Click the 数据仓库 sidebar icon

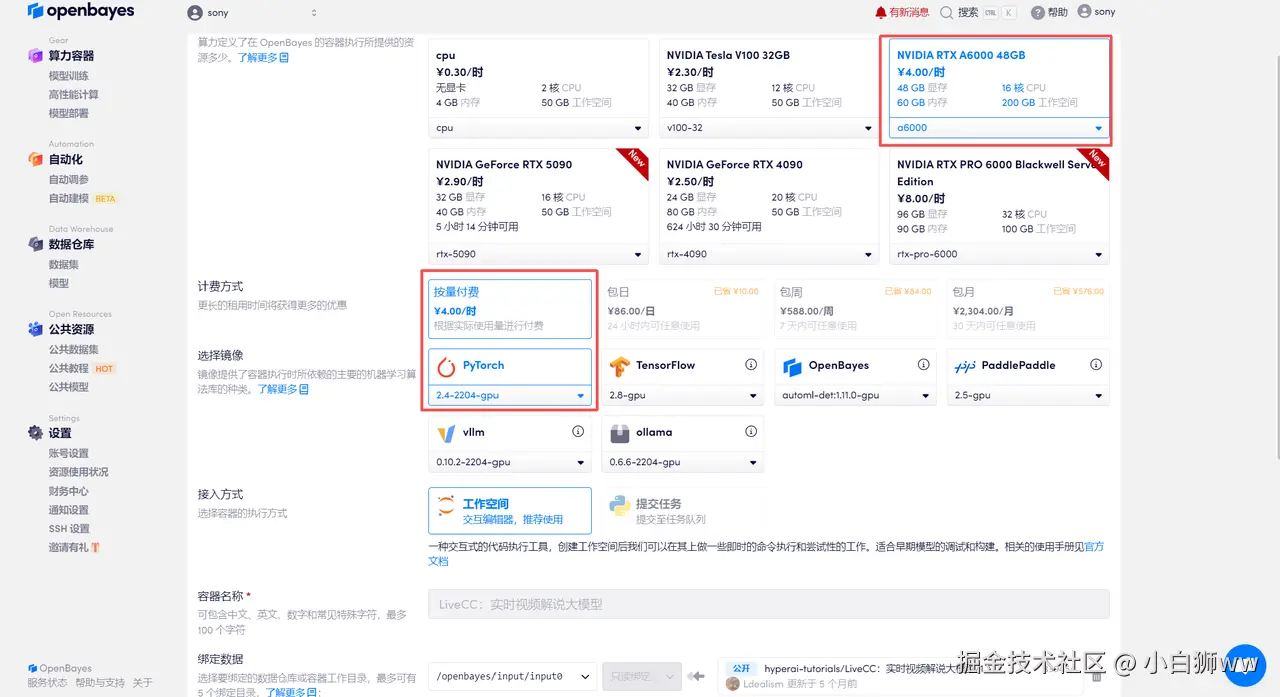pos(36,244)
